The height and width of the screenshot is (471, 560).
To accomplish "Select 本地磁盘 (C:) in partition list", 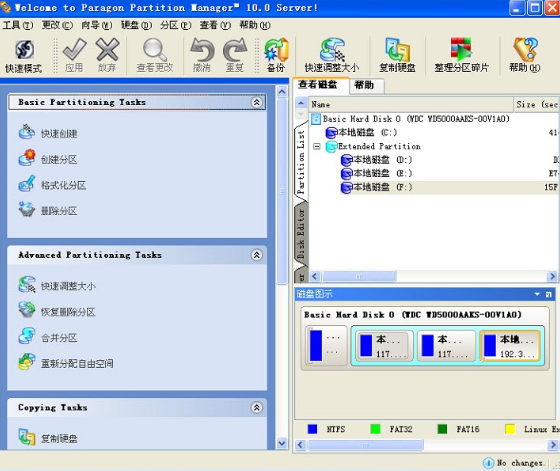I will (361, 132).
